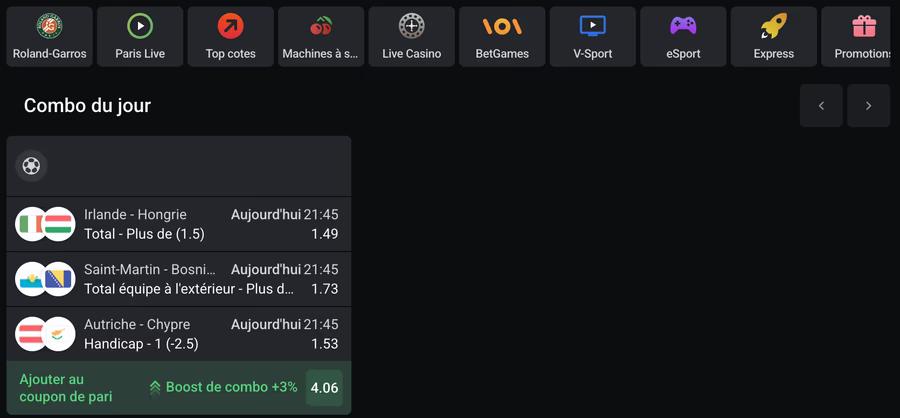Show the previous combo with the left chevron

[821, 106]
